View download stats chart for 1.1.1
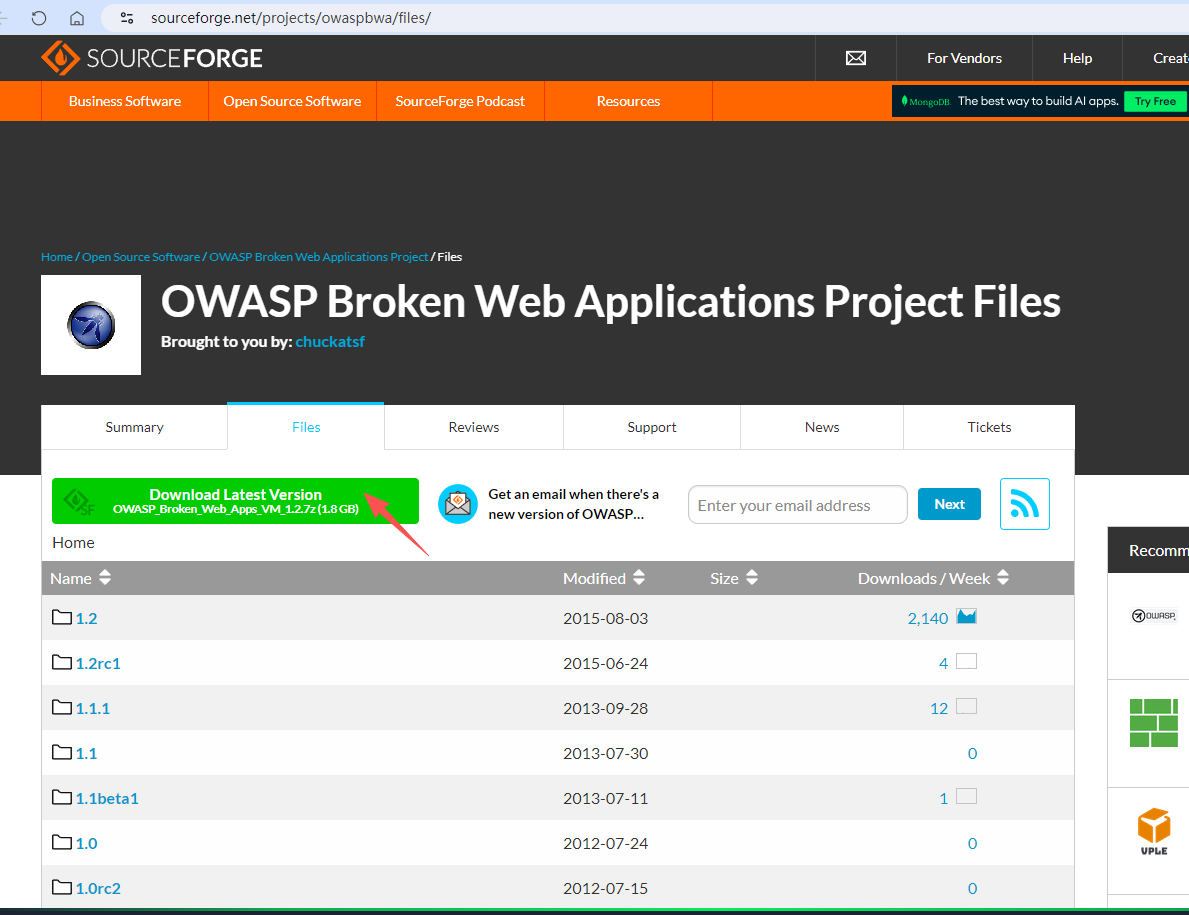The width and height of the screenshot is (1189, 915). pos(966,707)
